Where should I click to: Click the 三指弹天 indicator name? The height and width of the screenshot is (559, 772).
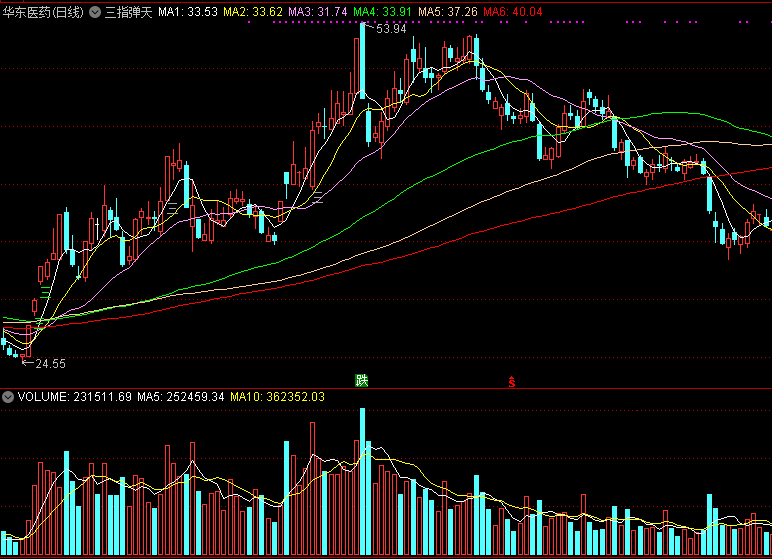pyautogui.click(x=129, y=12)
